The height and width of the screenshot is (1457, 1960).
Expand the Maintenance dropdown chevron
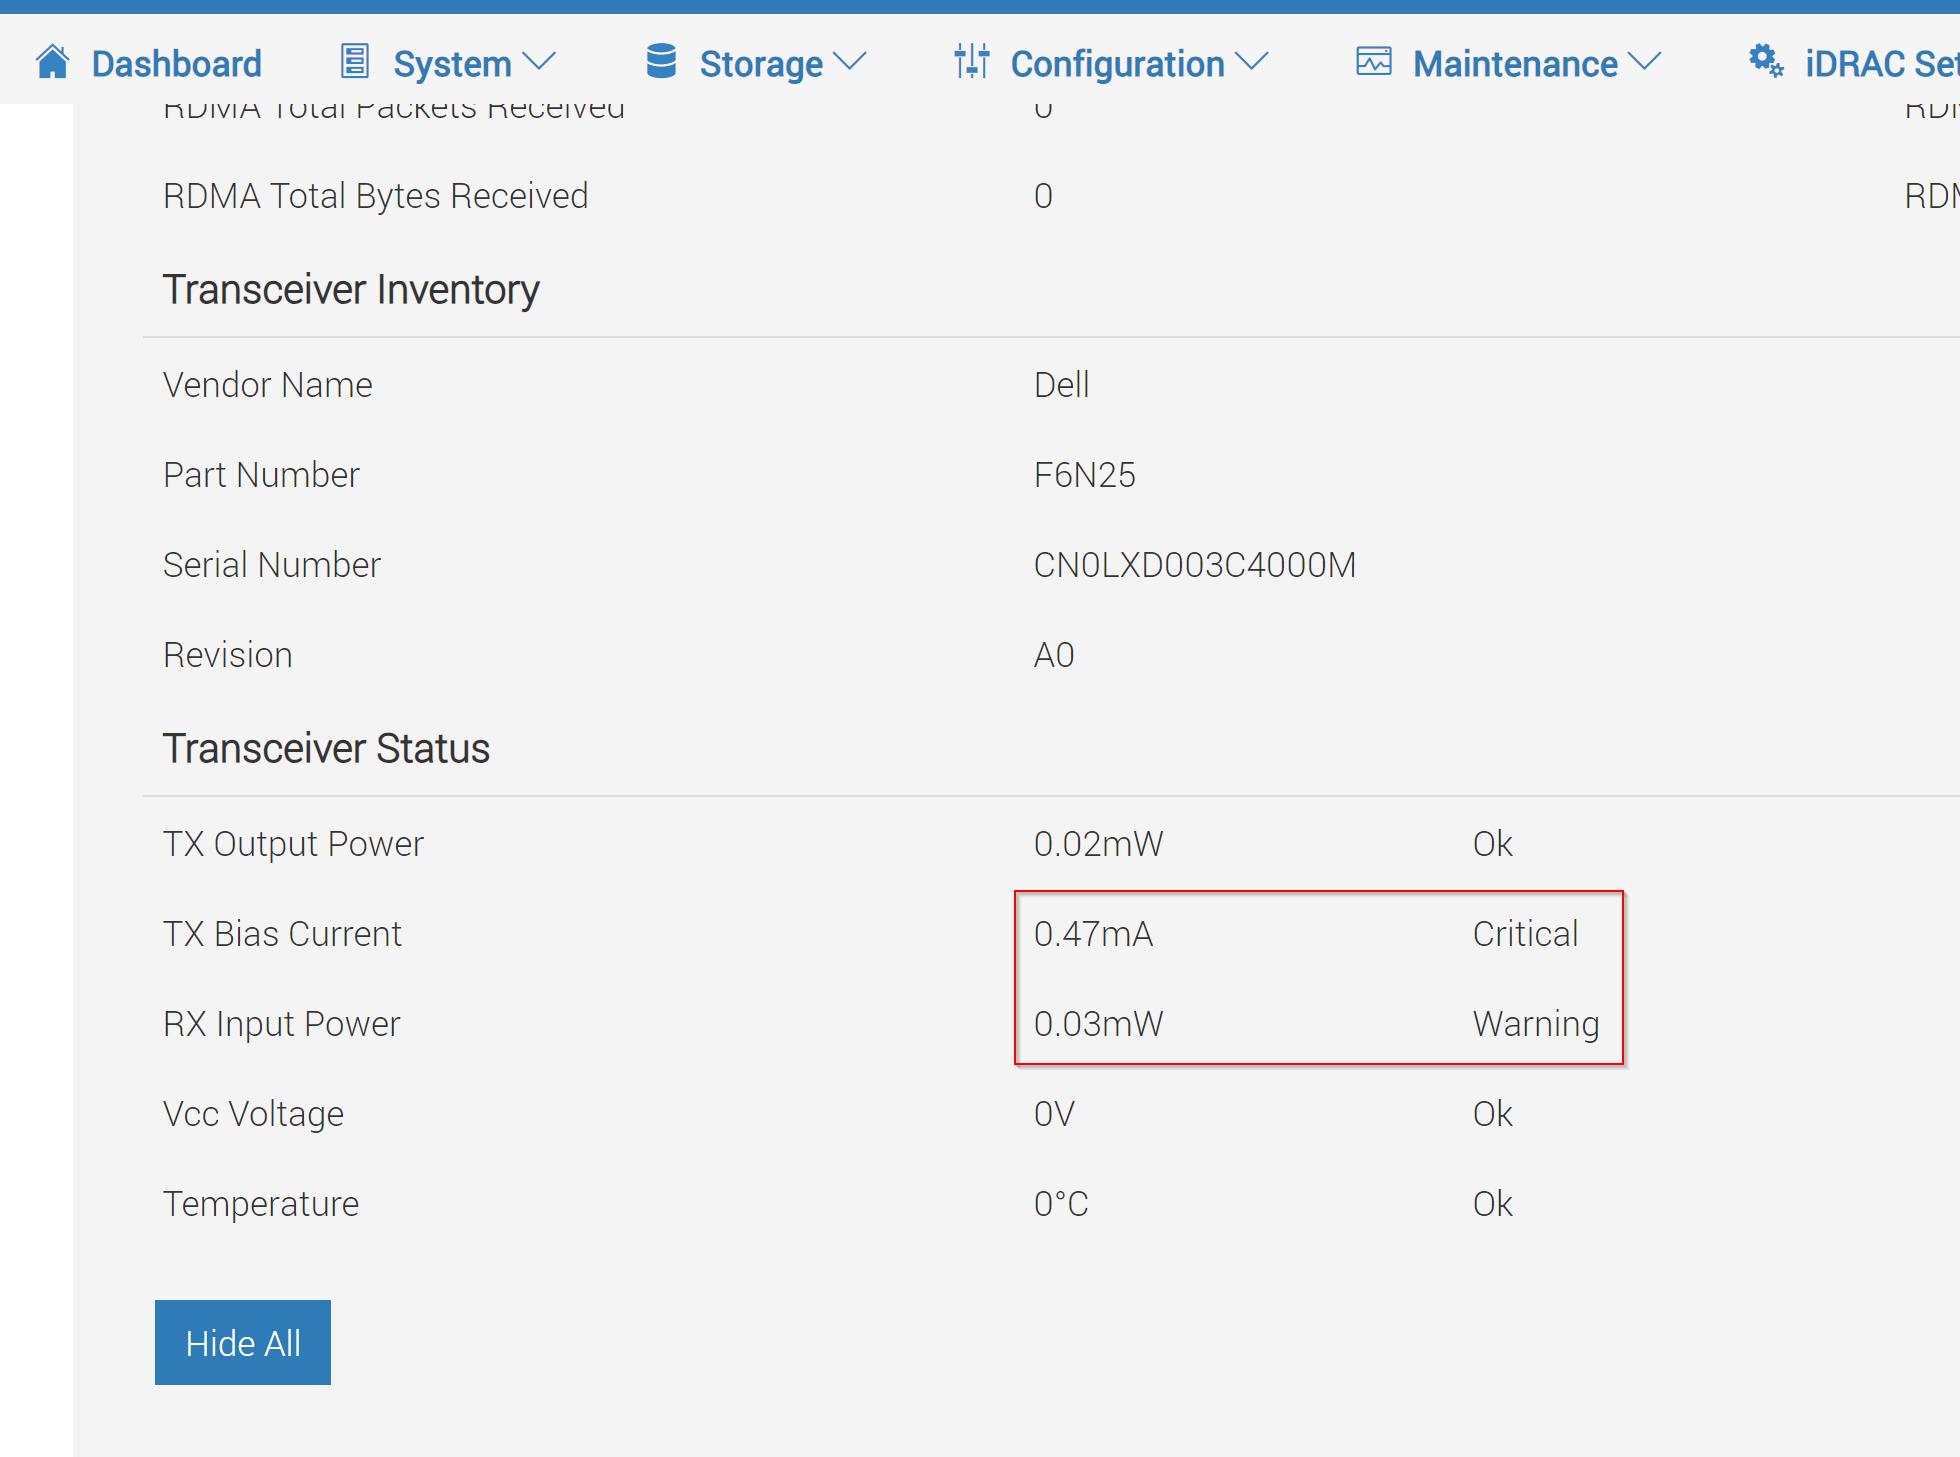coord(1645,63)
